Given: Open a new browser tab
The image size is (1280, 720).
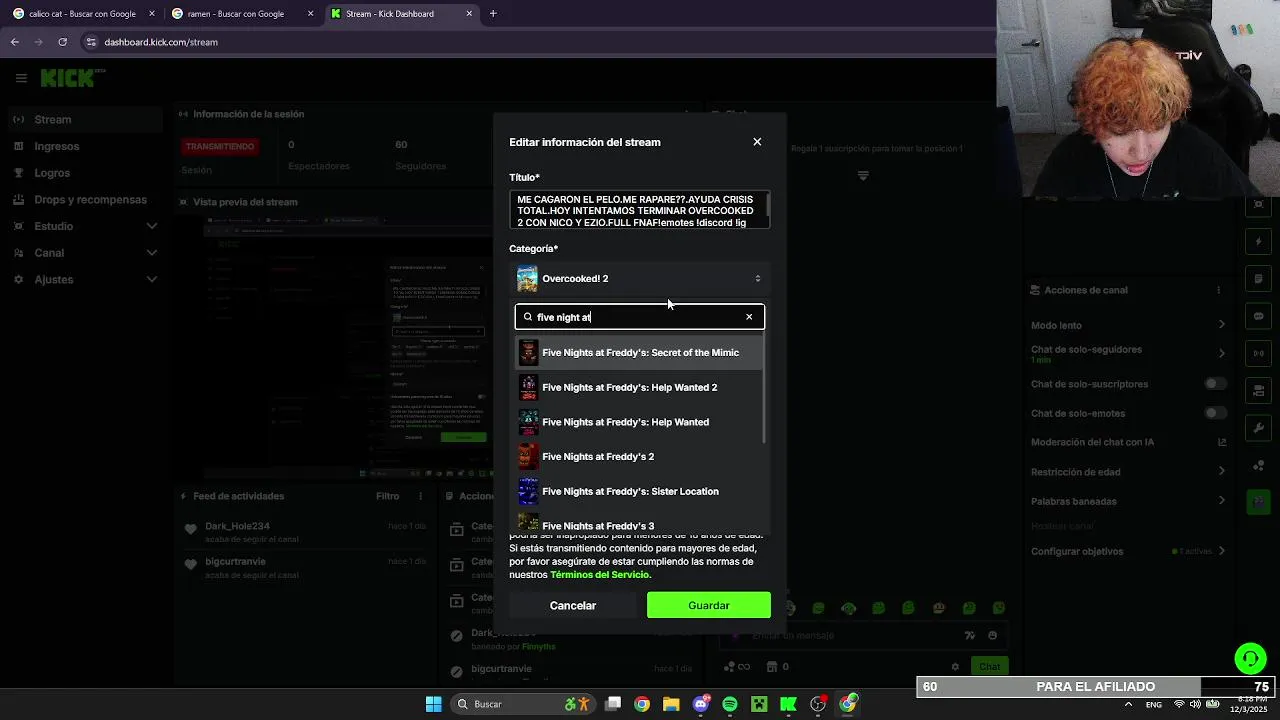Looking at the screenshot, I should [x=493, y=14].
